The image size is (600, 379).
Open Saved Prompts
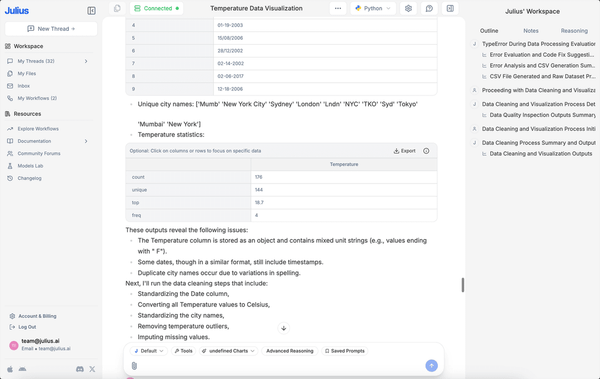[344, 351]
